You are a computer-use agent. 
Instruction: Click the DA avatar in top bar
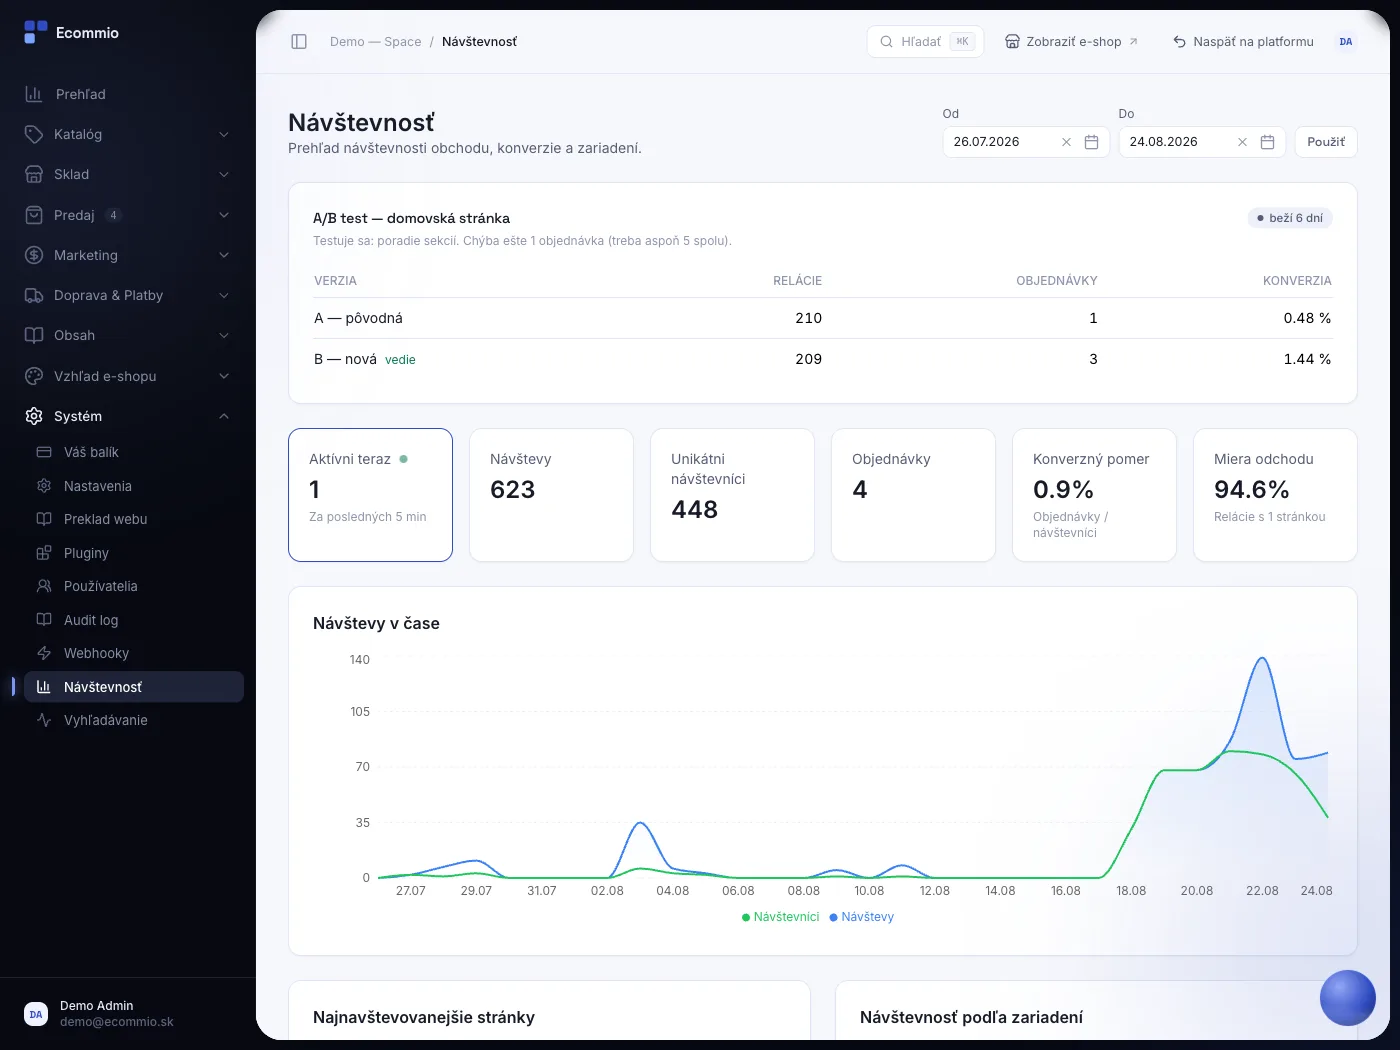click(x=1346, y=42)
